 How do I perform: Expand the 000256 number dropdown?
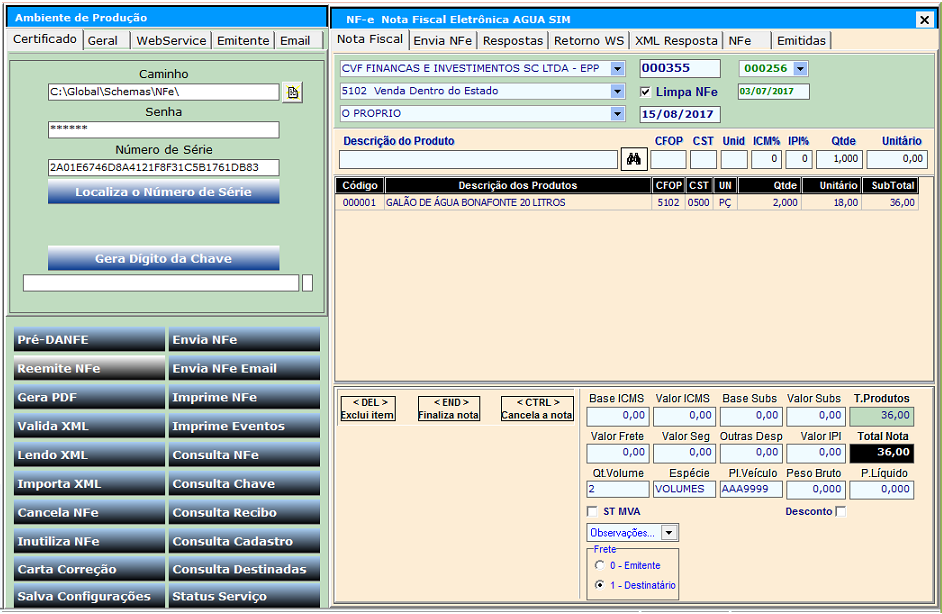pos(800,68)
